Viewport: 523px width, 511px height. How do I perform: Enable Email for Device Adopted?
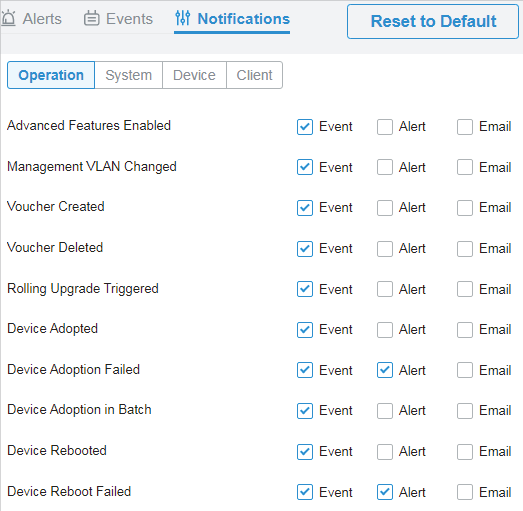coord(465,330)
